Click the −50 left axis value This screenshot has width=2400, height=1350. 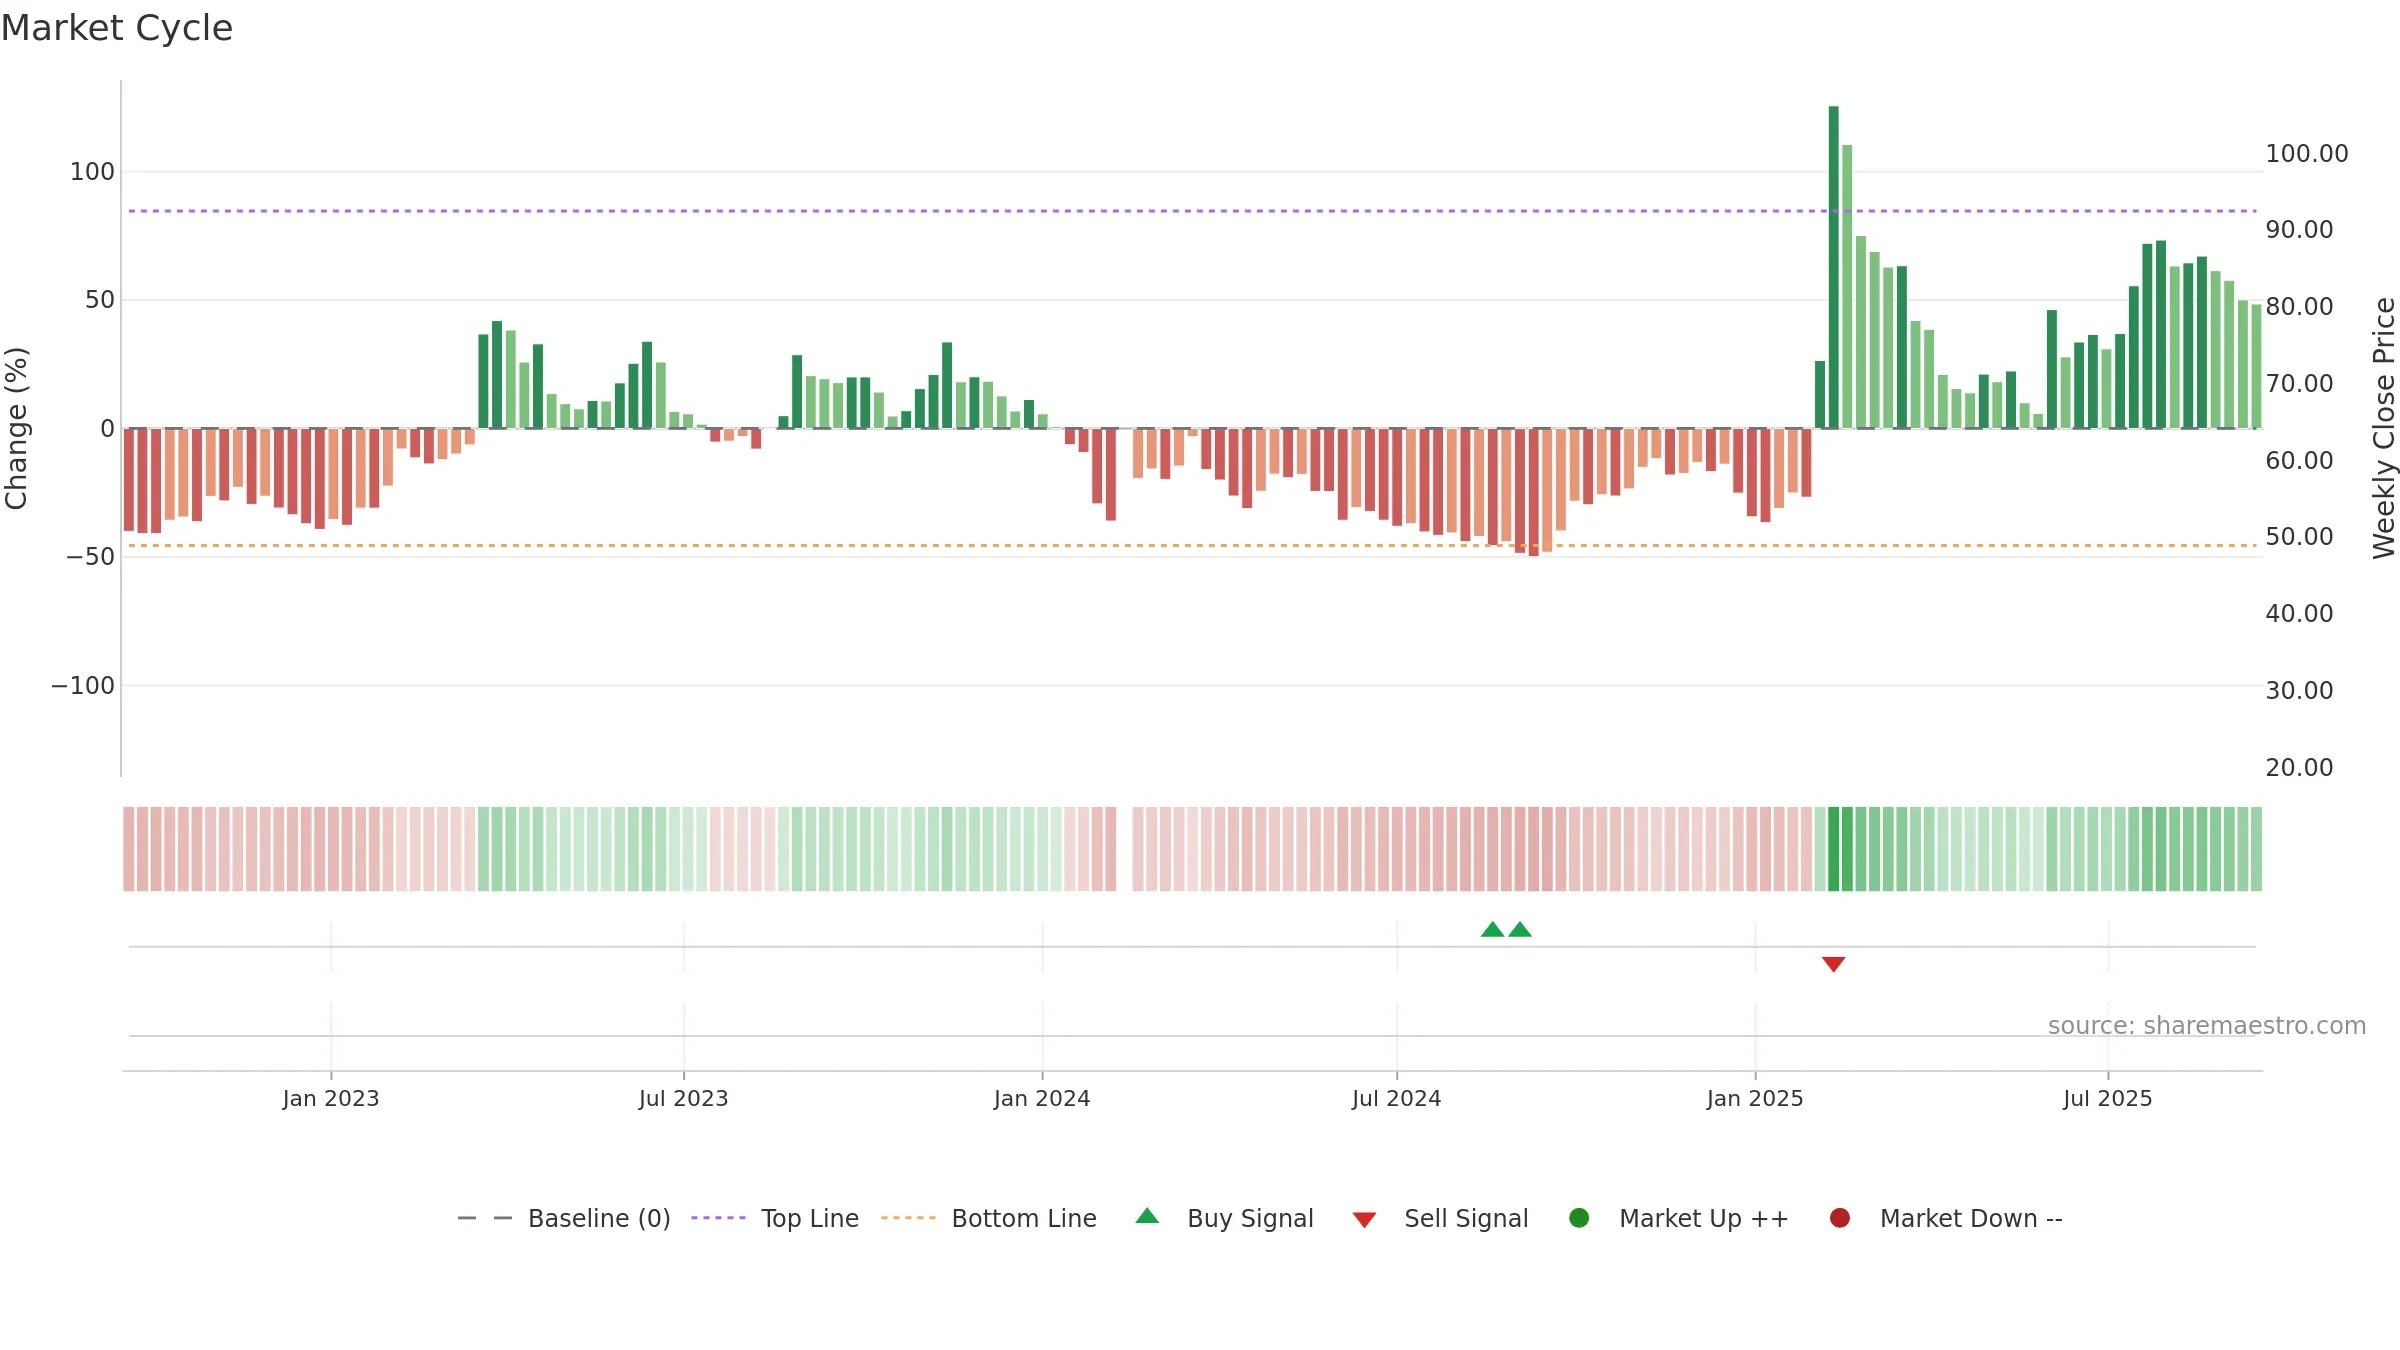point(91,557)
